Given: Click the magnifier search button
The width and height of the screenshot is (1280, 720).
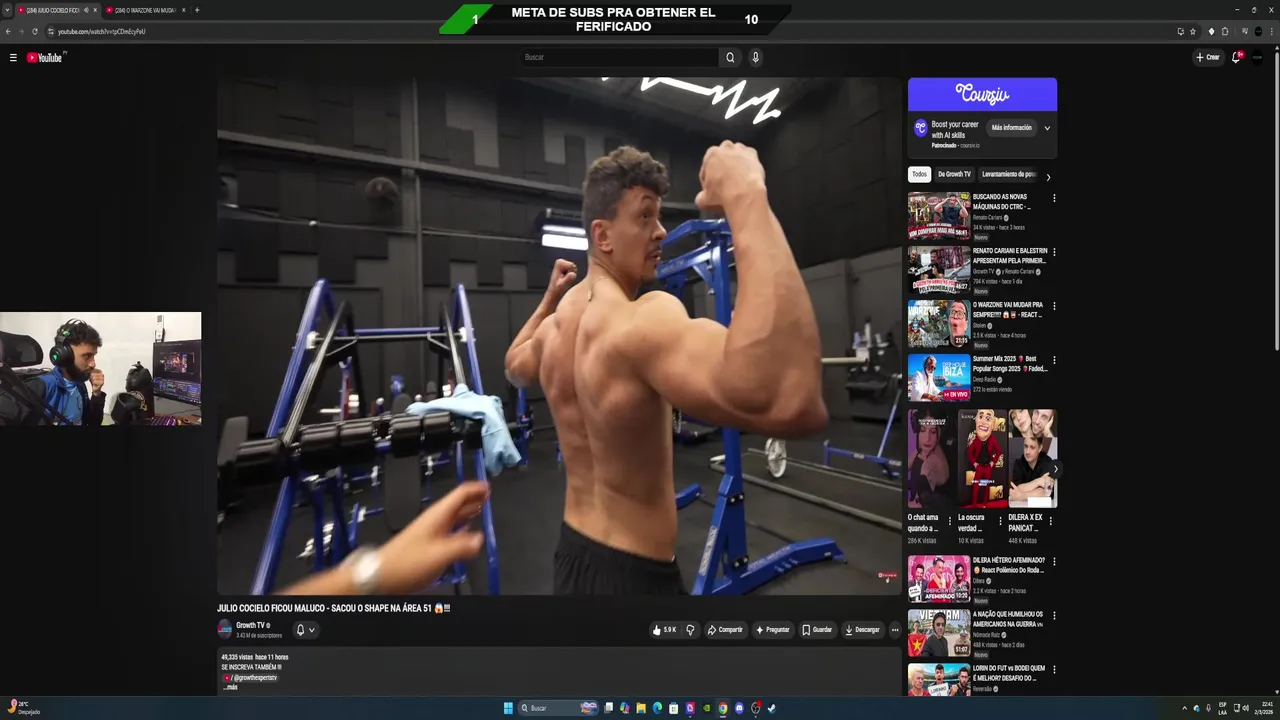Looking at the screenshot, I should click(x=730, y=57).
